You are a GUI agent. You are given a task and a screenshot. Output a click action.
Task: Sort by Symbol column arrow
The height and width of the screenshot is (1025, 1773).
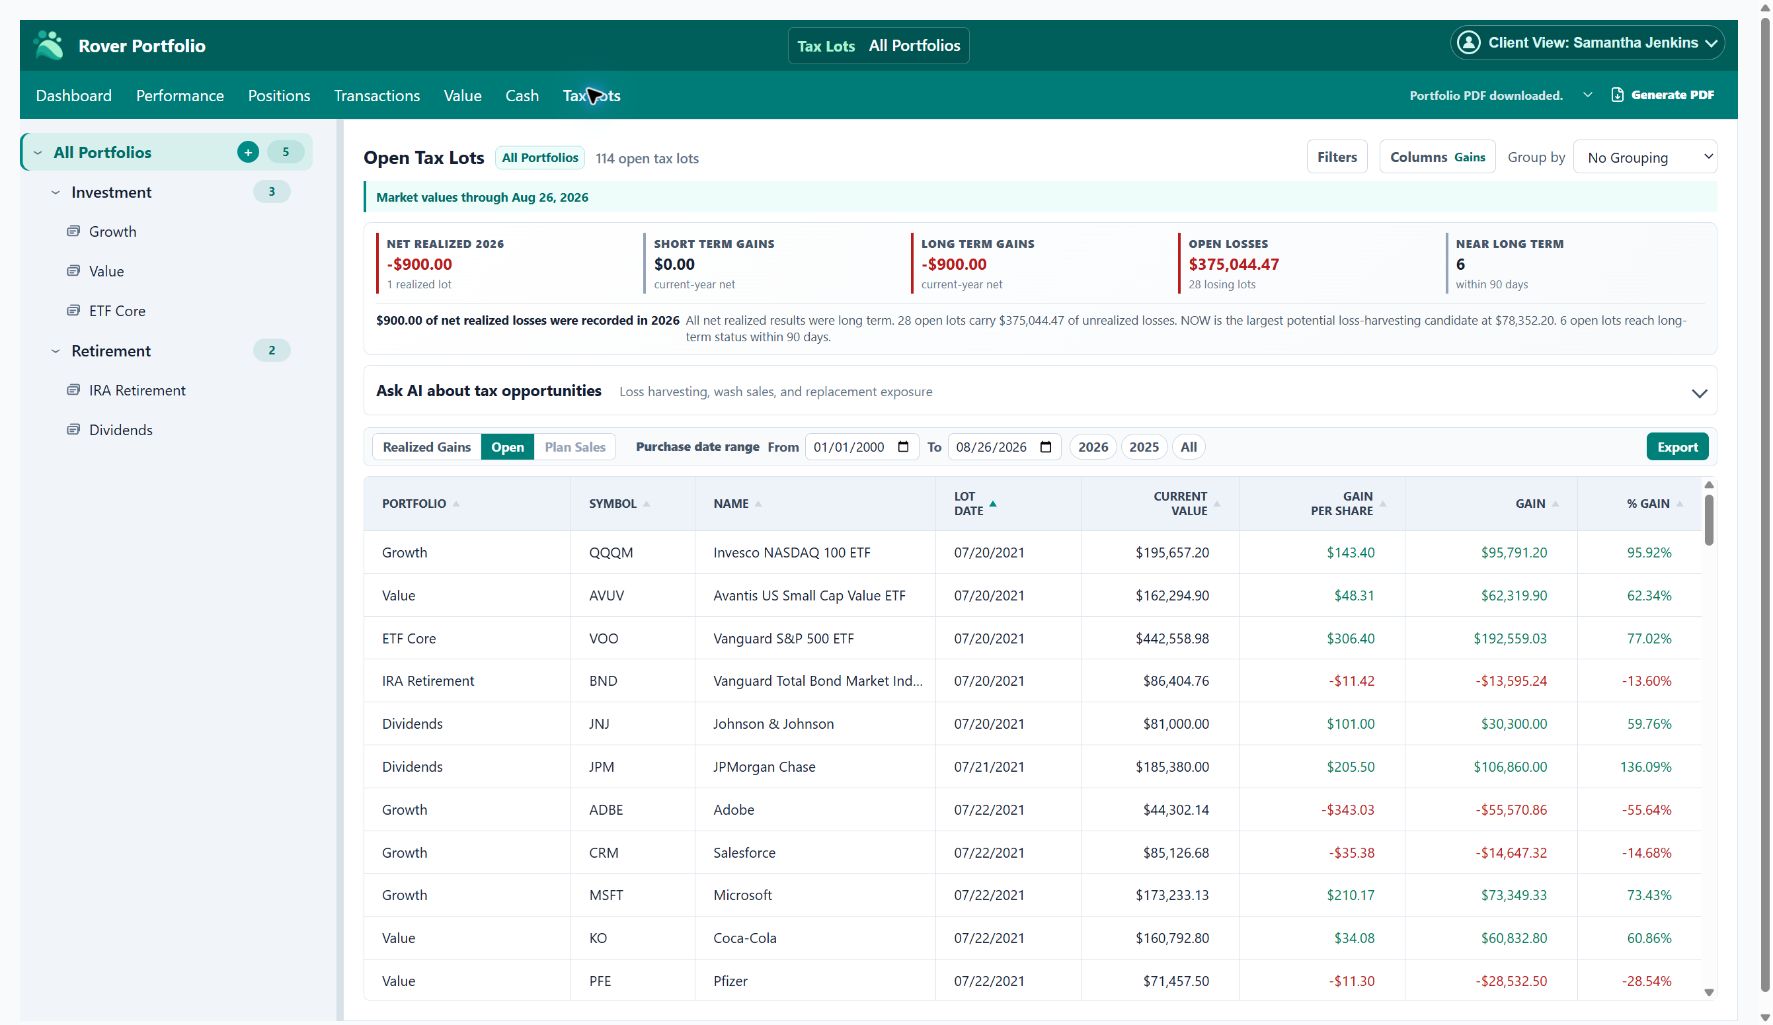pyautogui.click(x=646, y=504)
